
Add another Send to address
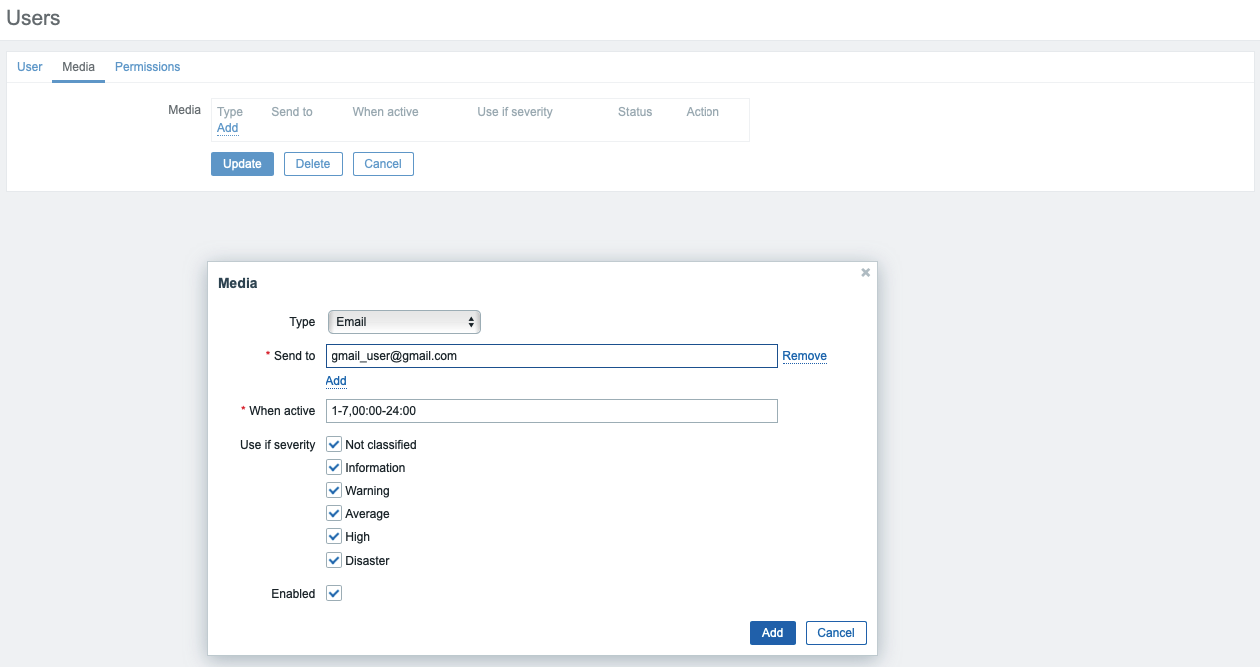point(336,381)
